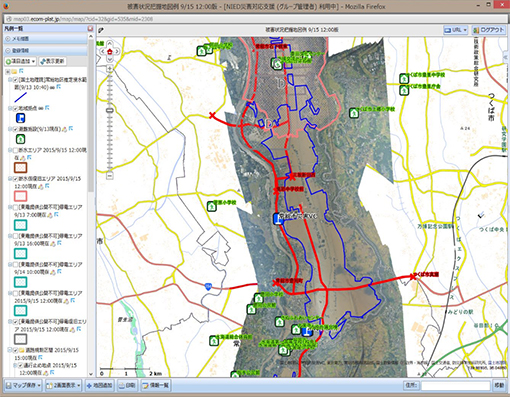Click the zoom-out minus button on map

[x=110, y=175]
